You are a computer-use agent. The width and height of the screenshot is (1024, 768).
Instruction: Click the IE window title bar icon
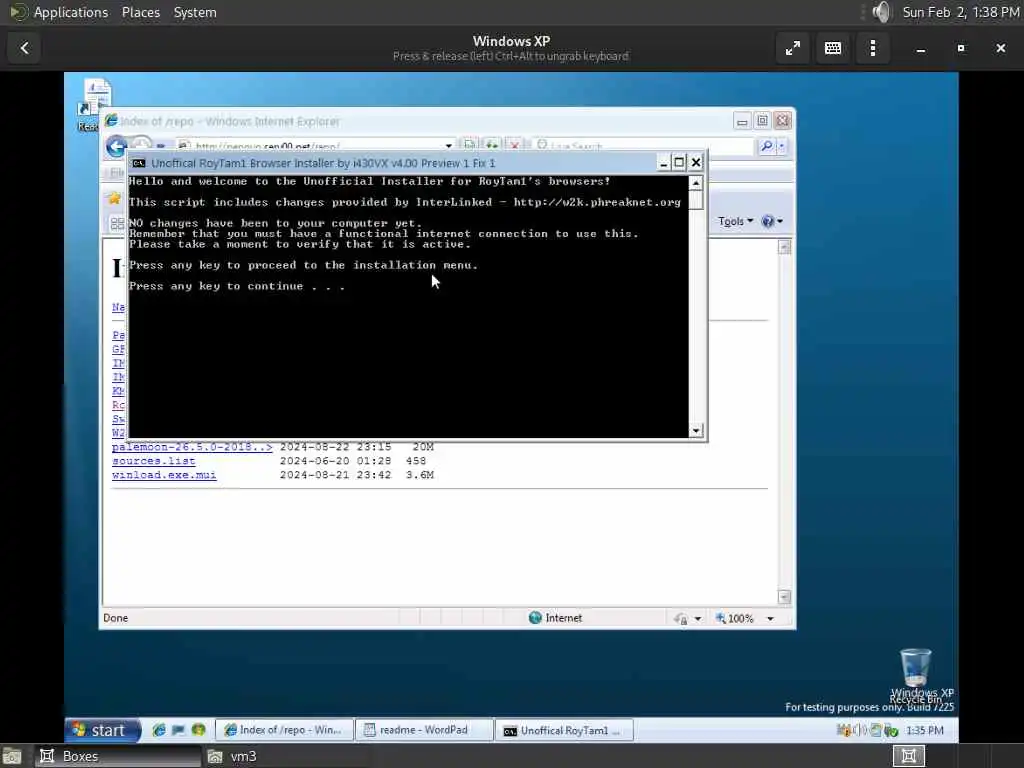pos(112,121)
